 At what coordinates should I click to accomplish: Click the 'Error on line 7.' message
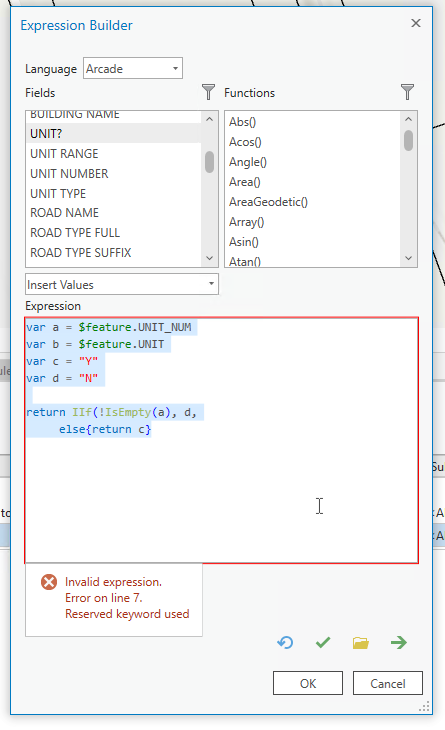104,598
